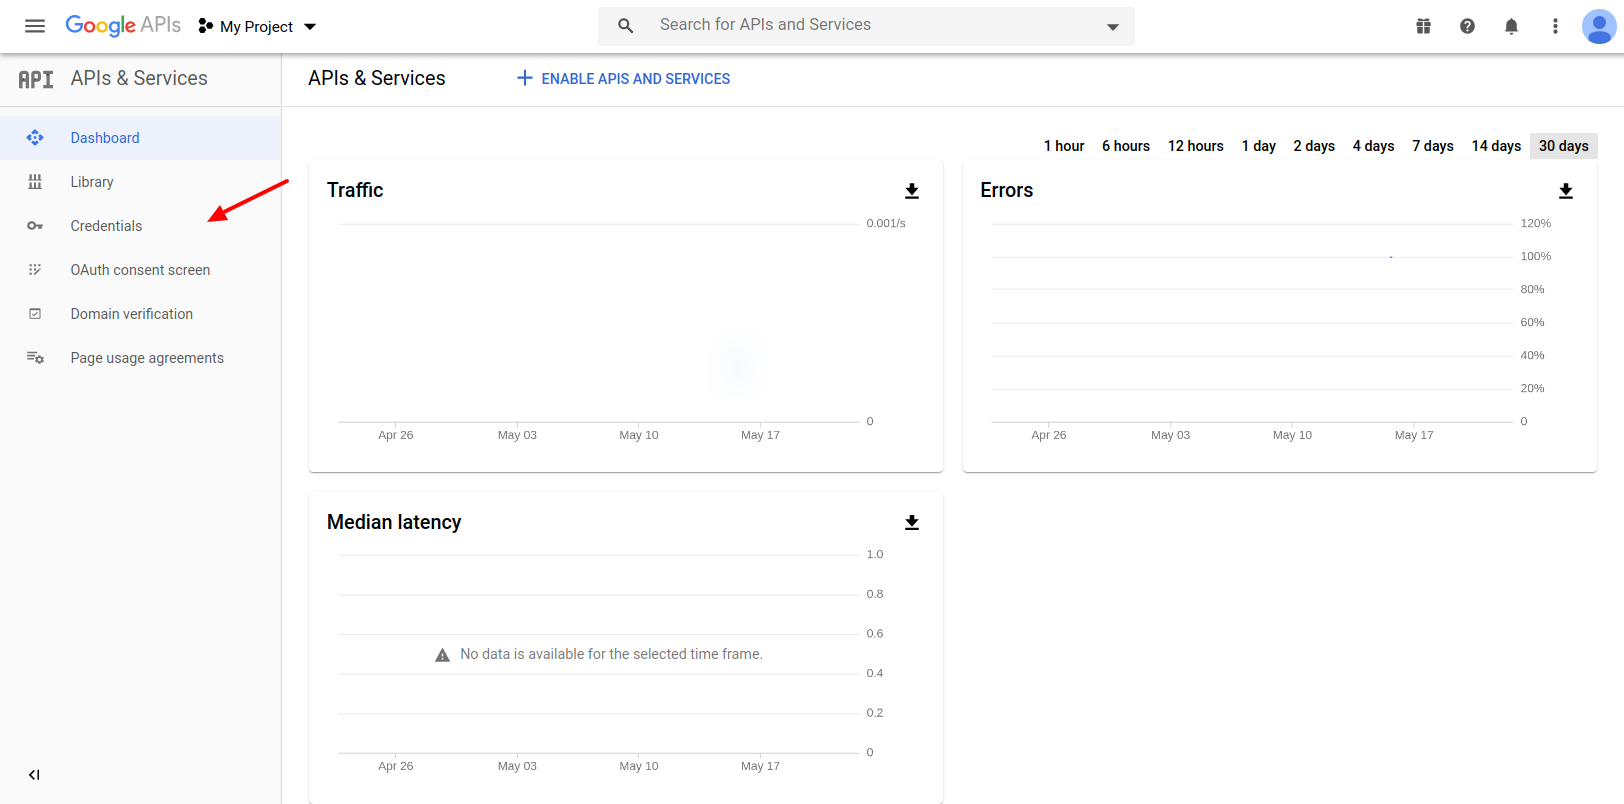Screen dimensions: 1624x804
Task: Expand the search bar dropdown arrow
Action: 1112,27
